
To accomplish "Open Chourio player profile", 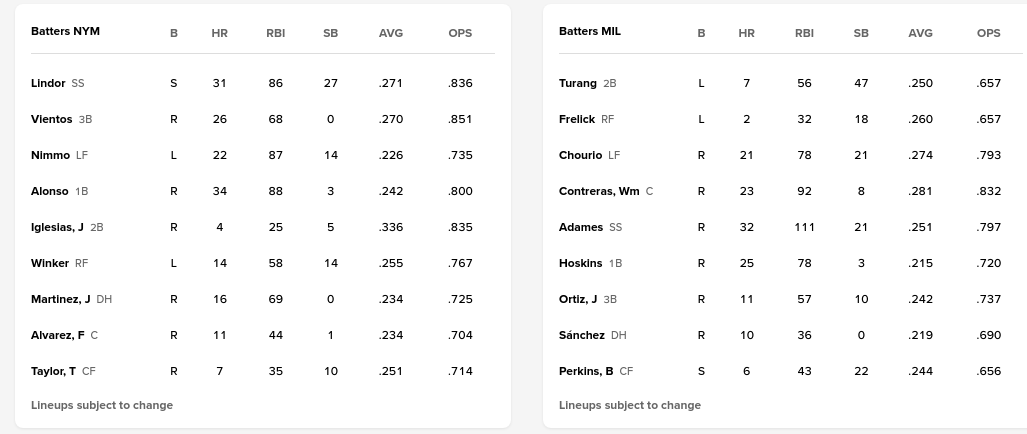I will (580, 155).
